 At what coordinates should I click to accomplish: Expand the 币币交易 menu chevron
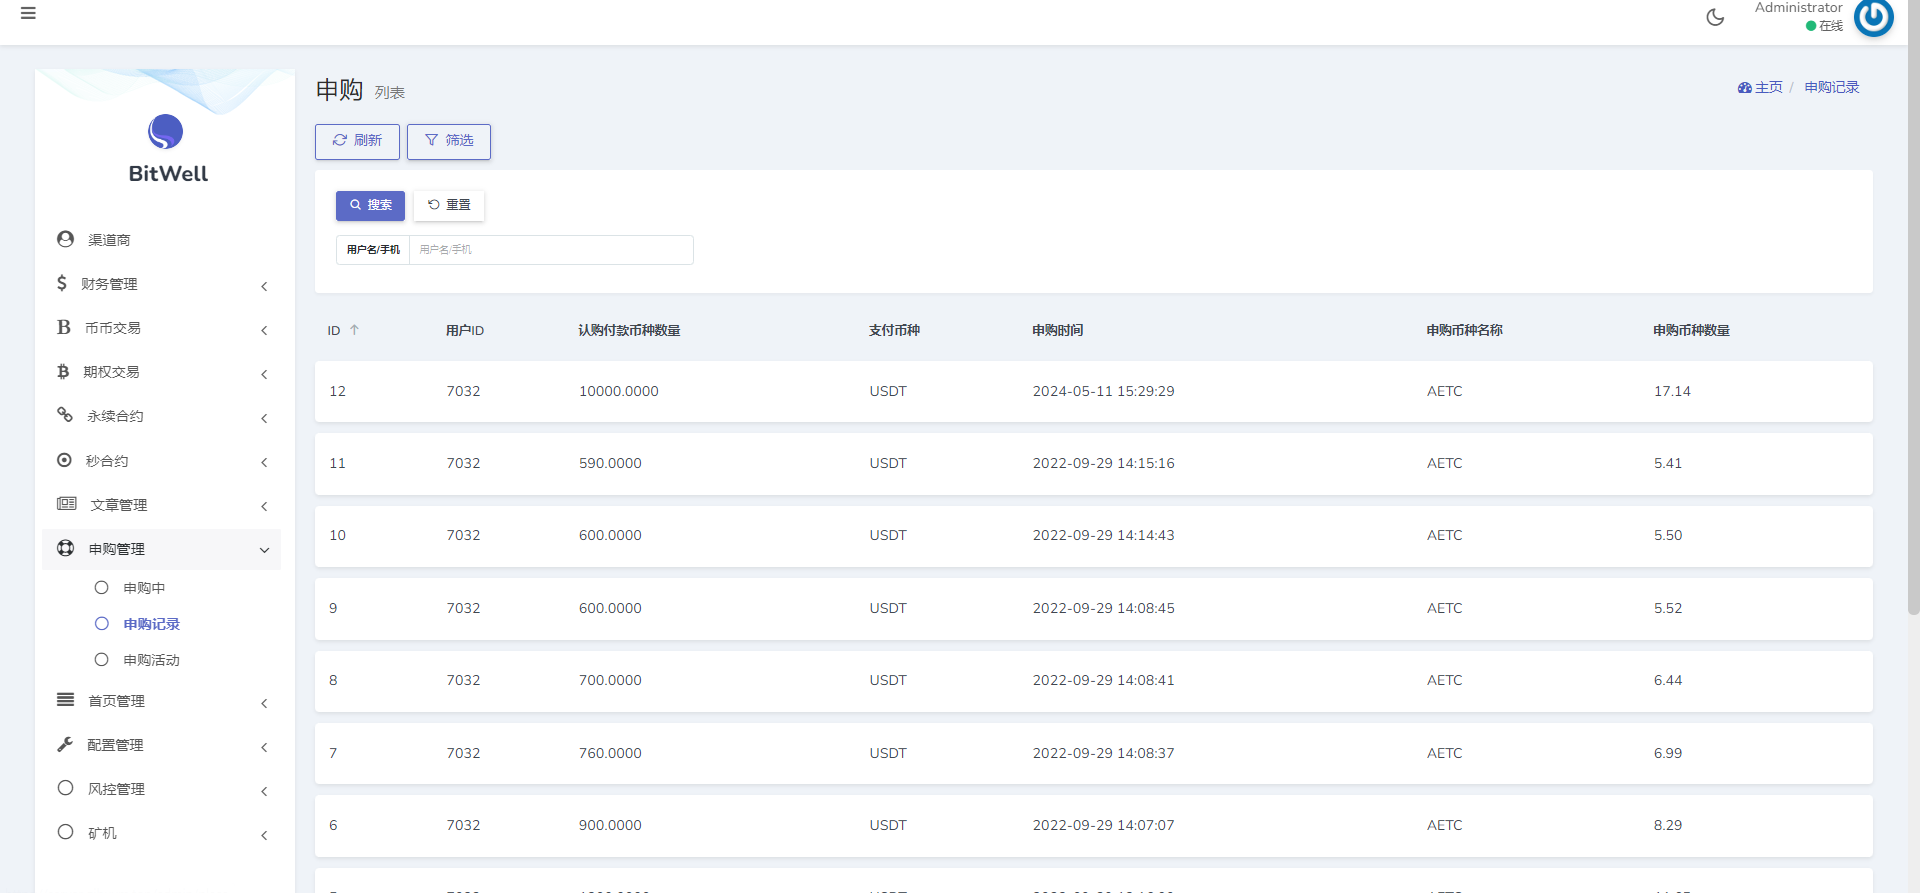264,330
